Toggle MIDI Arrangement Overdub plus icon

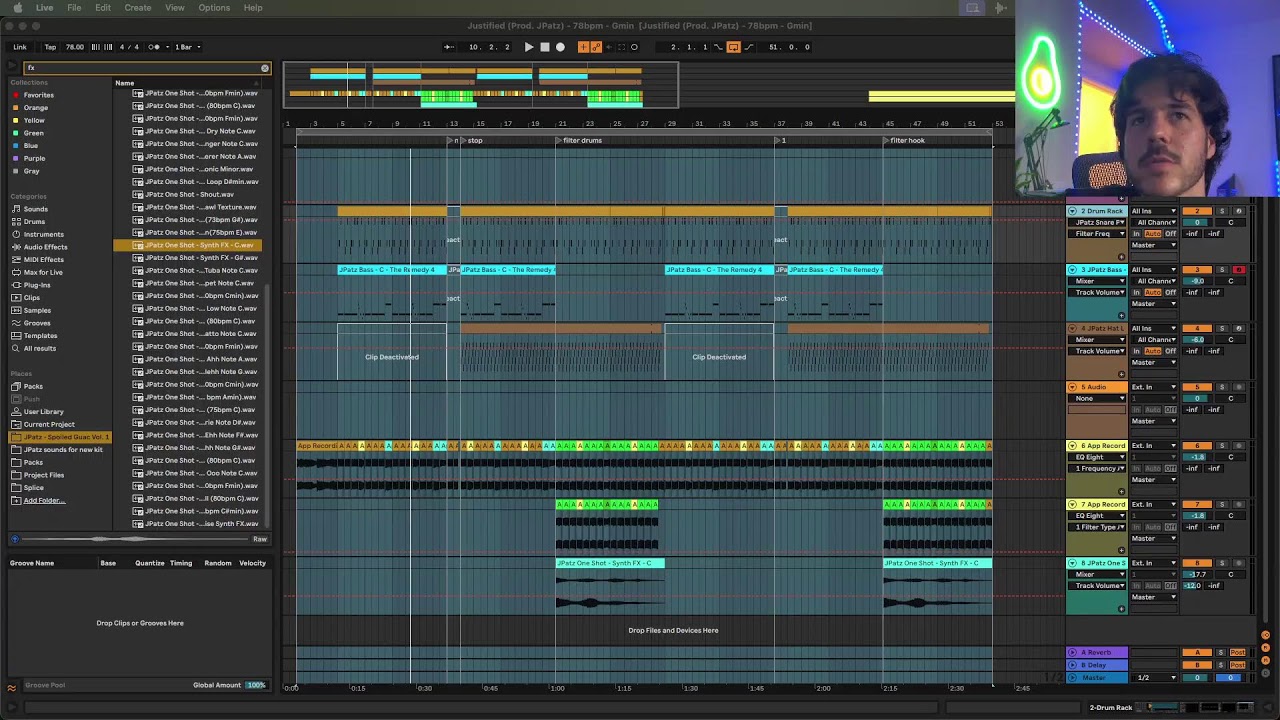[584, 47]
